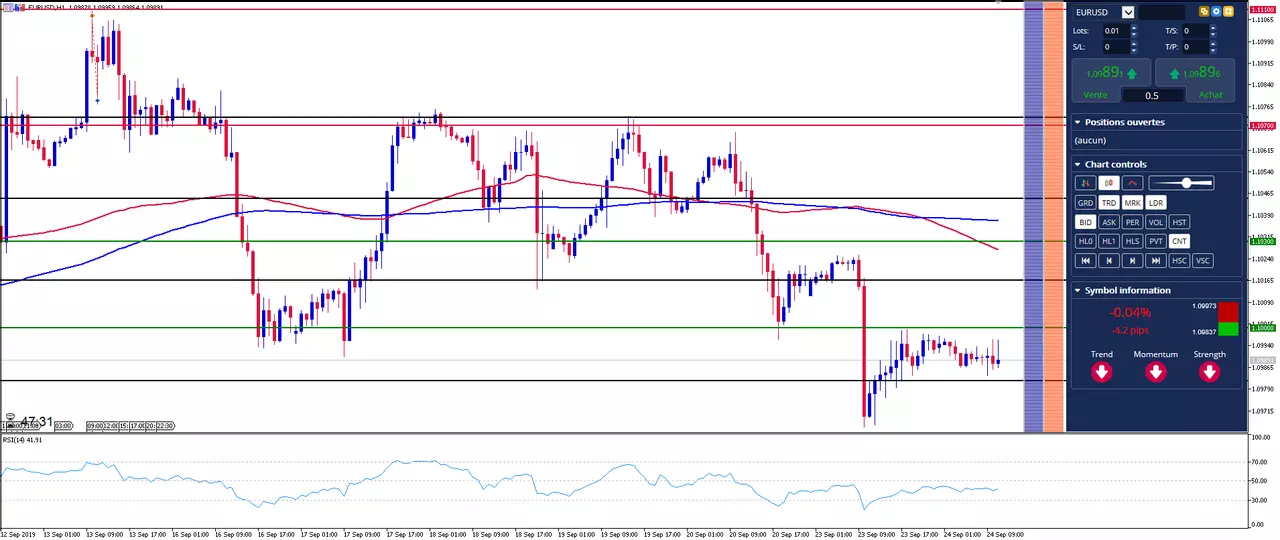The height and width of the screenshot is (540, 1280).
Task: Toggle the BID line button
Action: coord(1085,222)
